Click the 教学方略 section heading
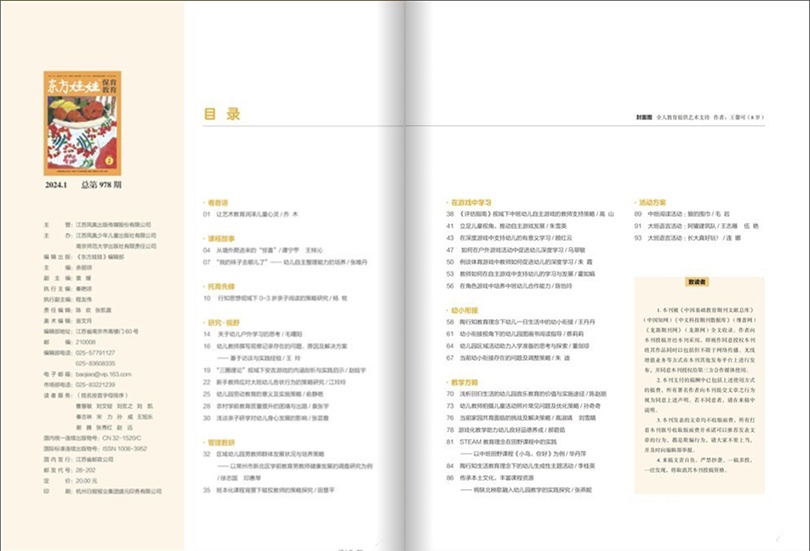 click(x=464, y=383)
